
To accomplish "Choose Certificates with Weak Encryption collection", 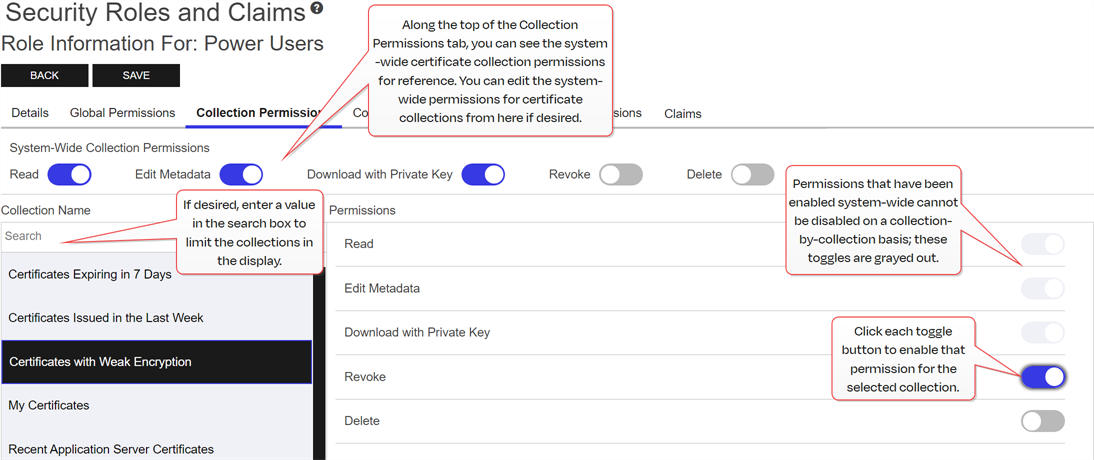I will (x=100, y=362).
